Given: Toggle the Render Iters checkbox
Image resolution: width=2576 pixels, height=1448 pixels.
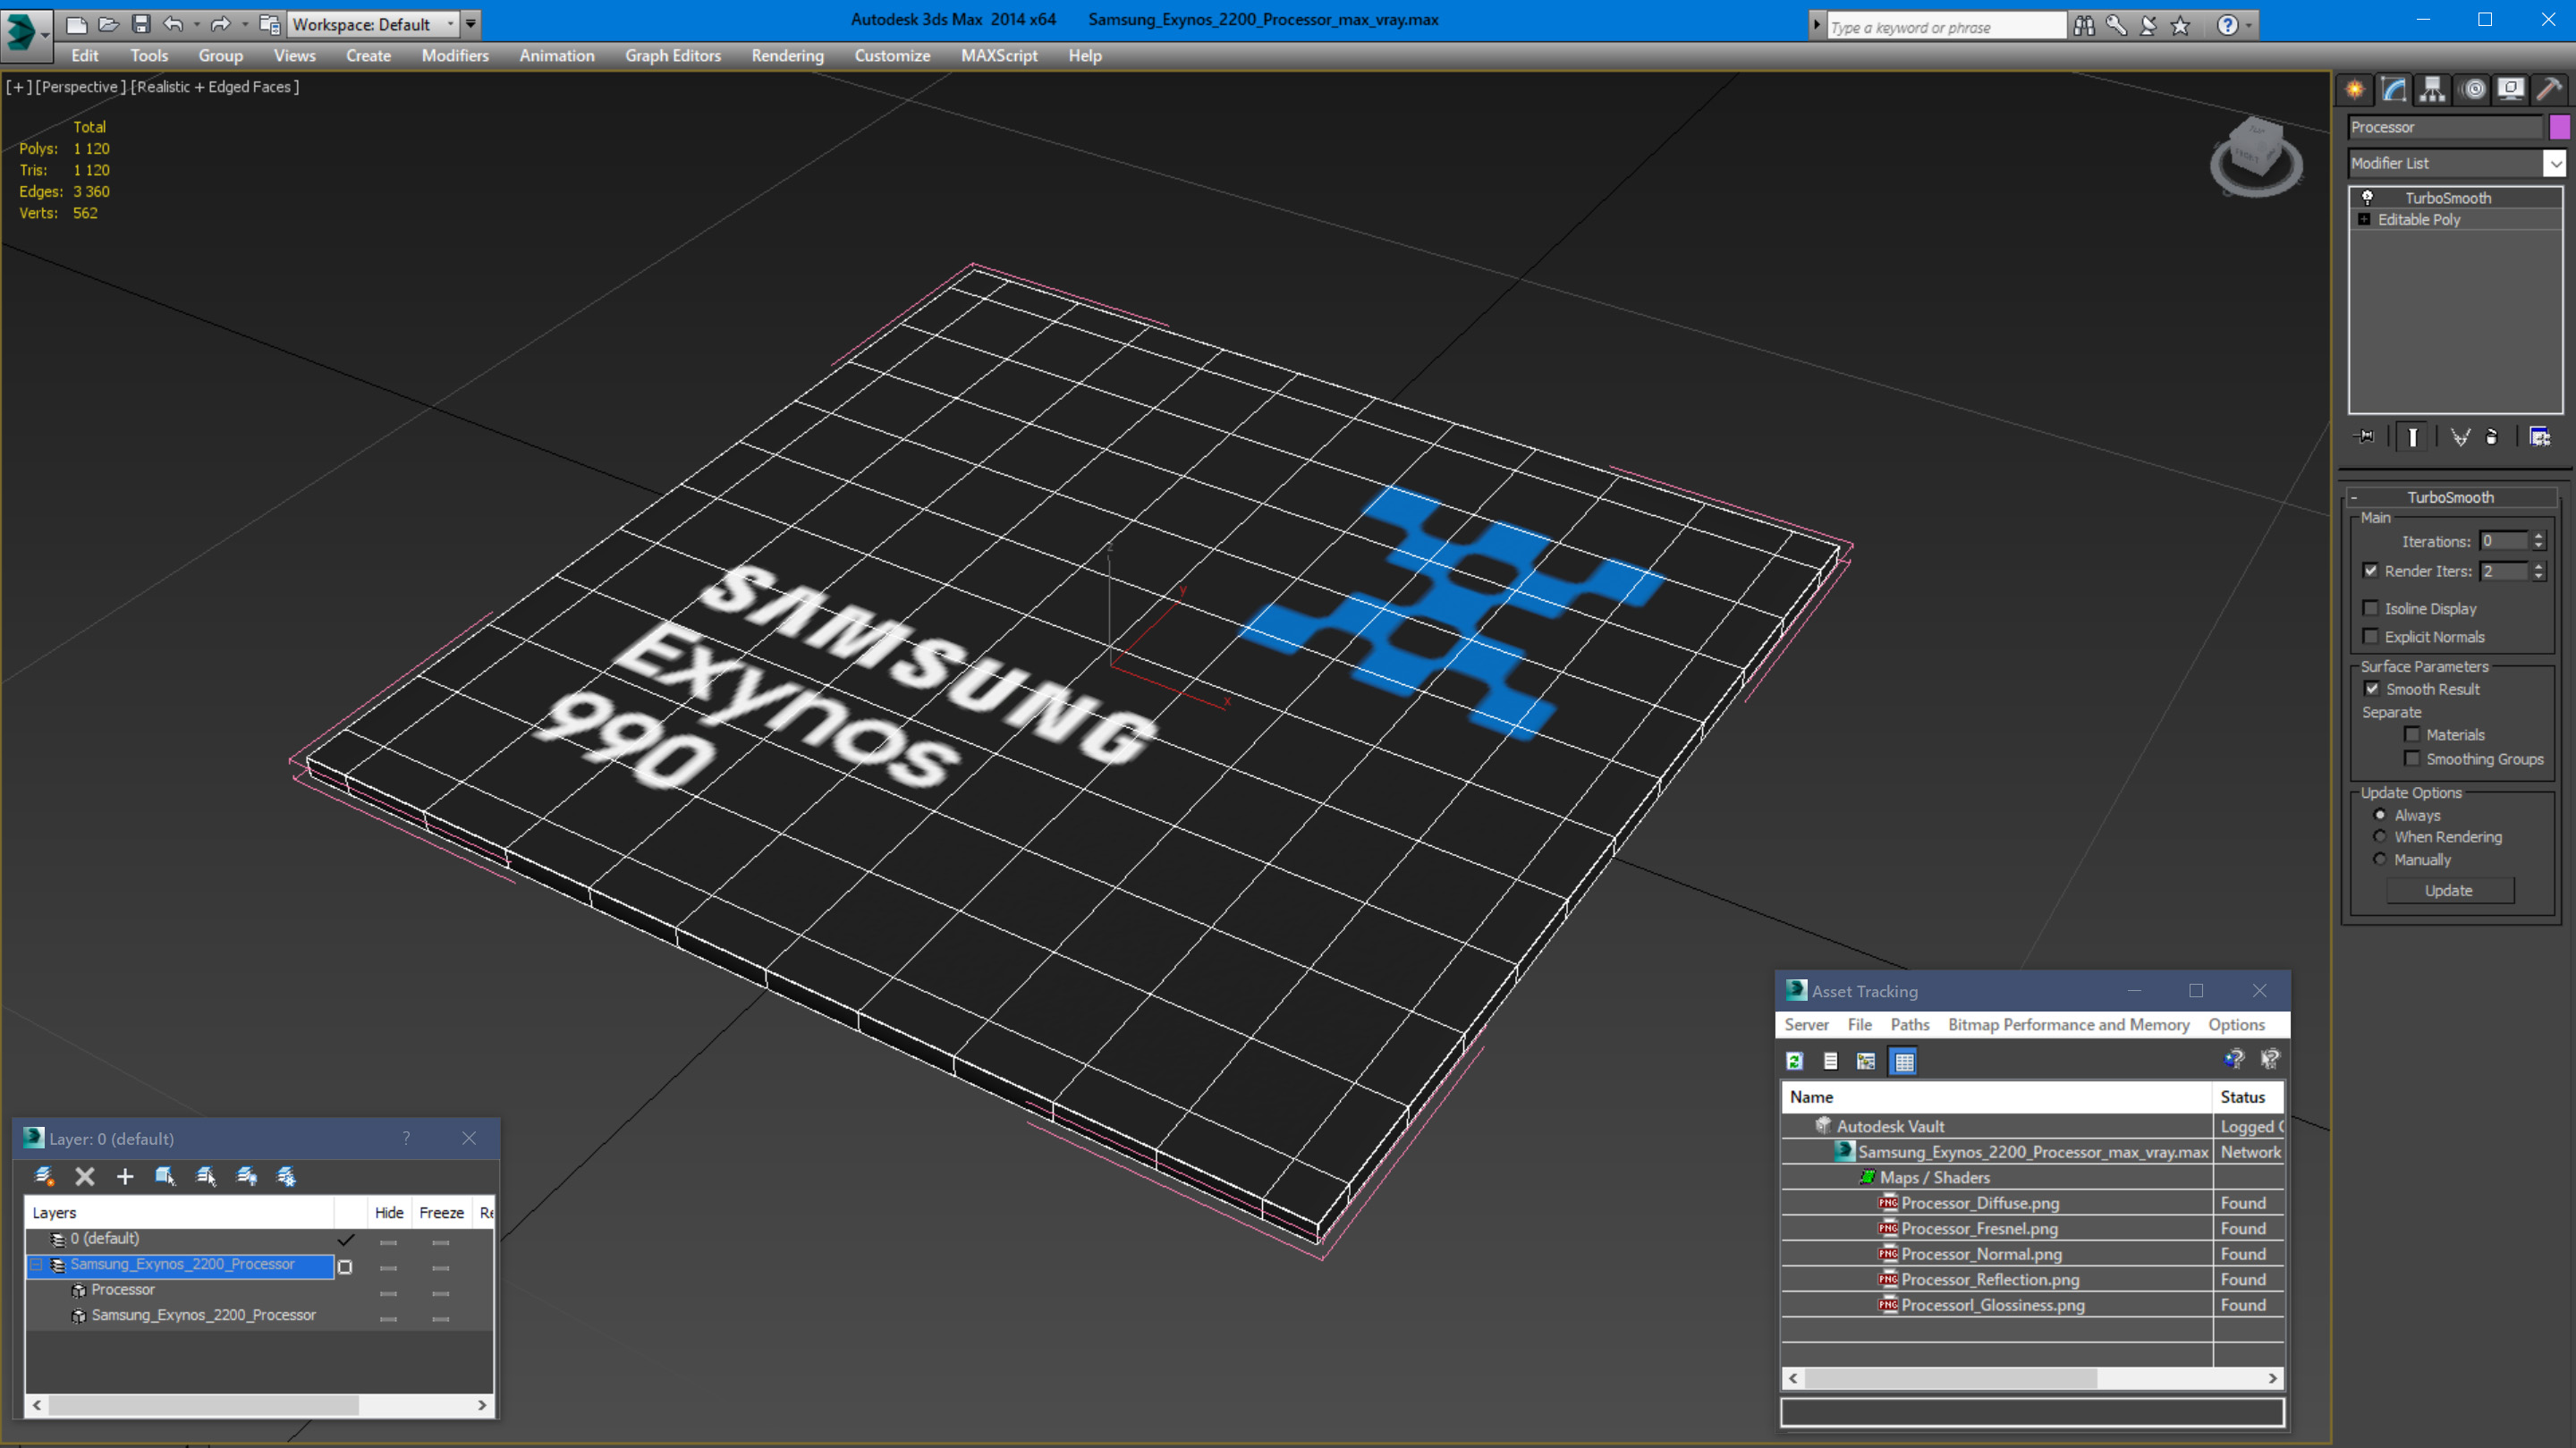Looking at the screenshot, I should coord(2371,571).
